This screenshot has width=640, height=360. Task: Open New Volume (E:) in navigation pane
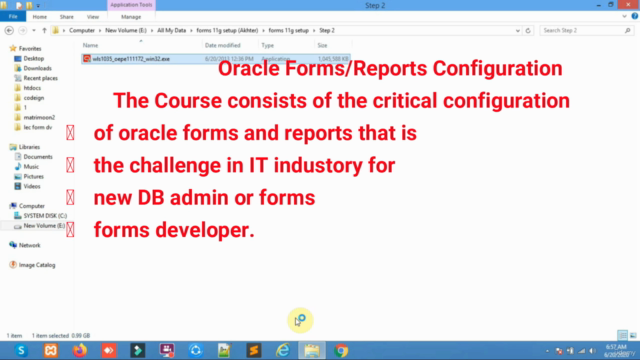click(44, 226)
